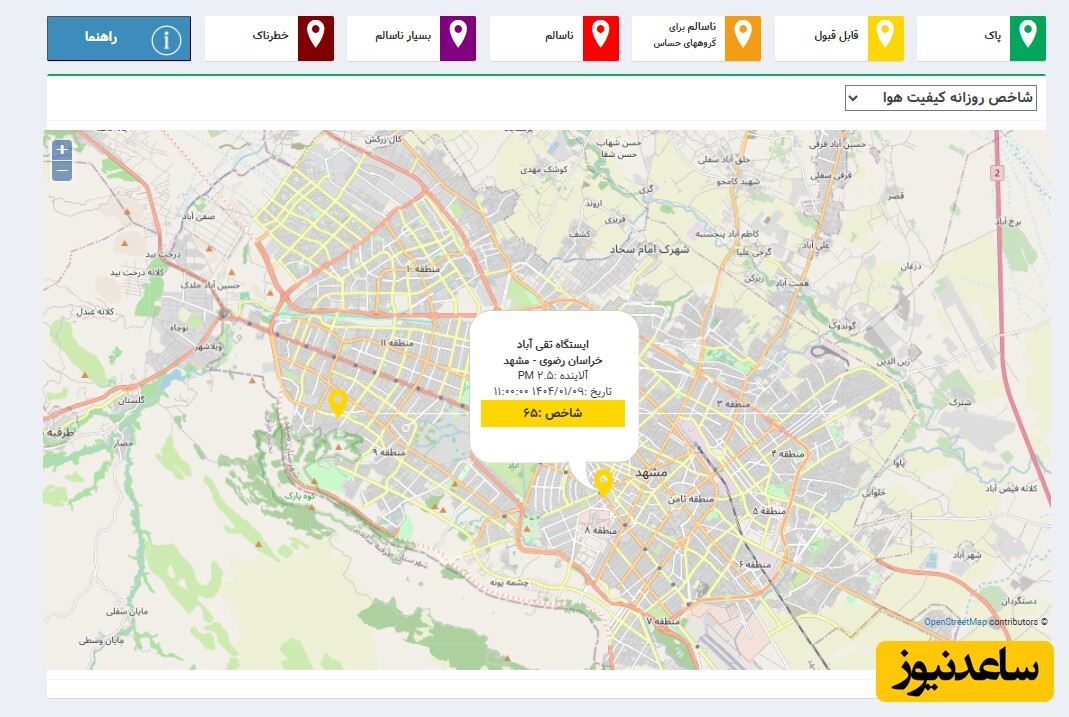Screen dimensions: 1069x717
Task: Click the yellow قابل قبول pin icon
Action: click(886, 38)
